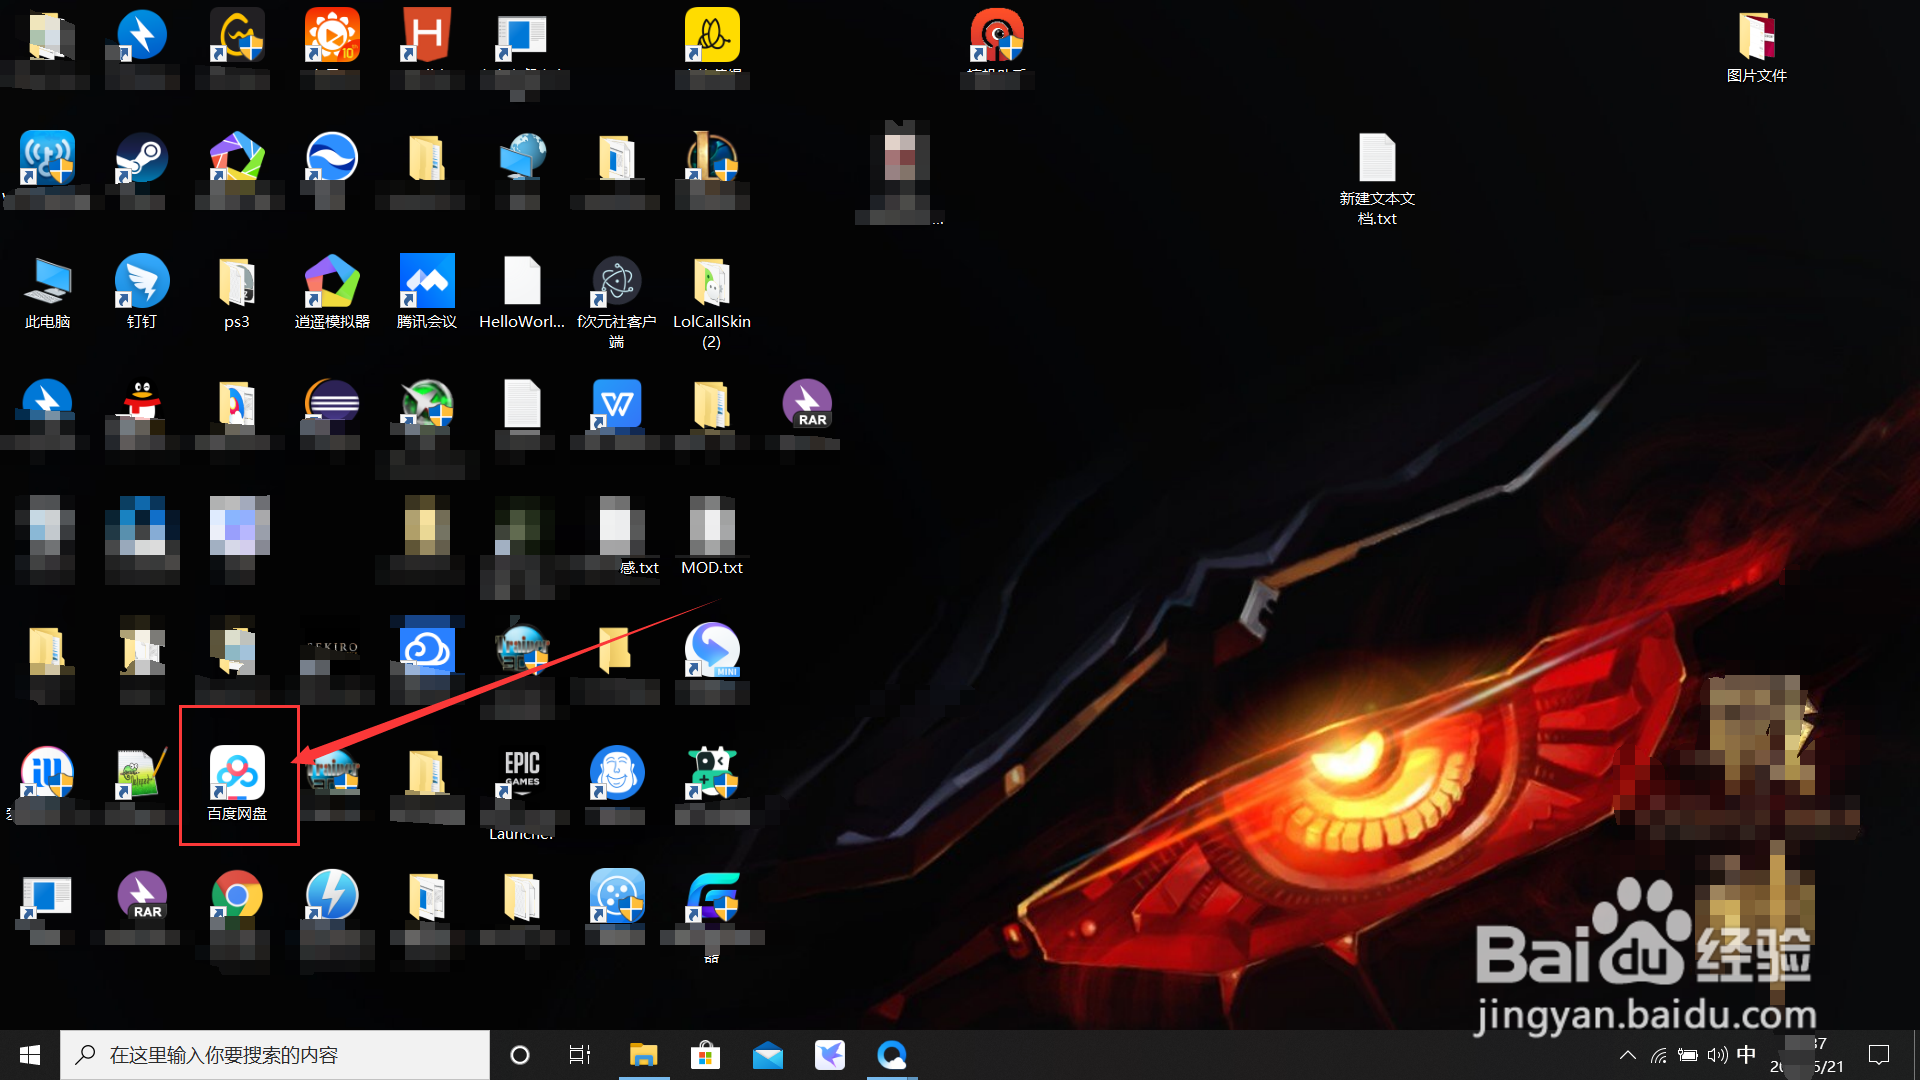Switch the 中 input method indicator
Image resolution: width=1920 pixels, height=1080 pixels.
point(1746,1055)
